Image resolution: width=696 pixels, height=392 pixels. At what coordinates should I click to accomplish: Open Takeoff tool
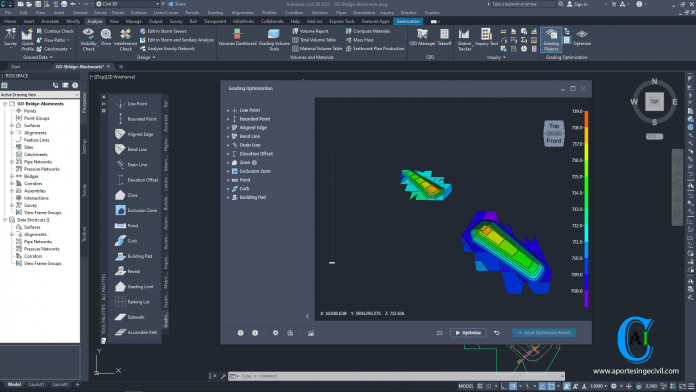(x=444, y=37)
